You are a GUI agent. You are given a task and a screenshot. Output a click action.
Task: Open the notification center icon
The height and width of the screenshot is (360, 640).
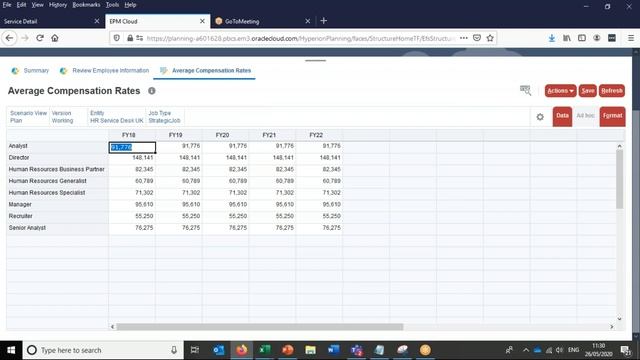(625, 350)
